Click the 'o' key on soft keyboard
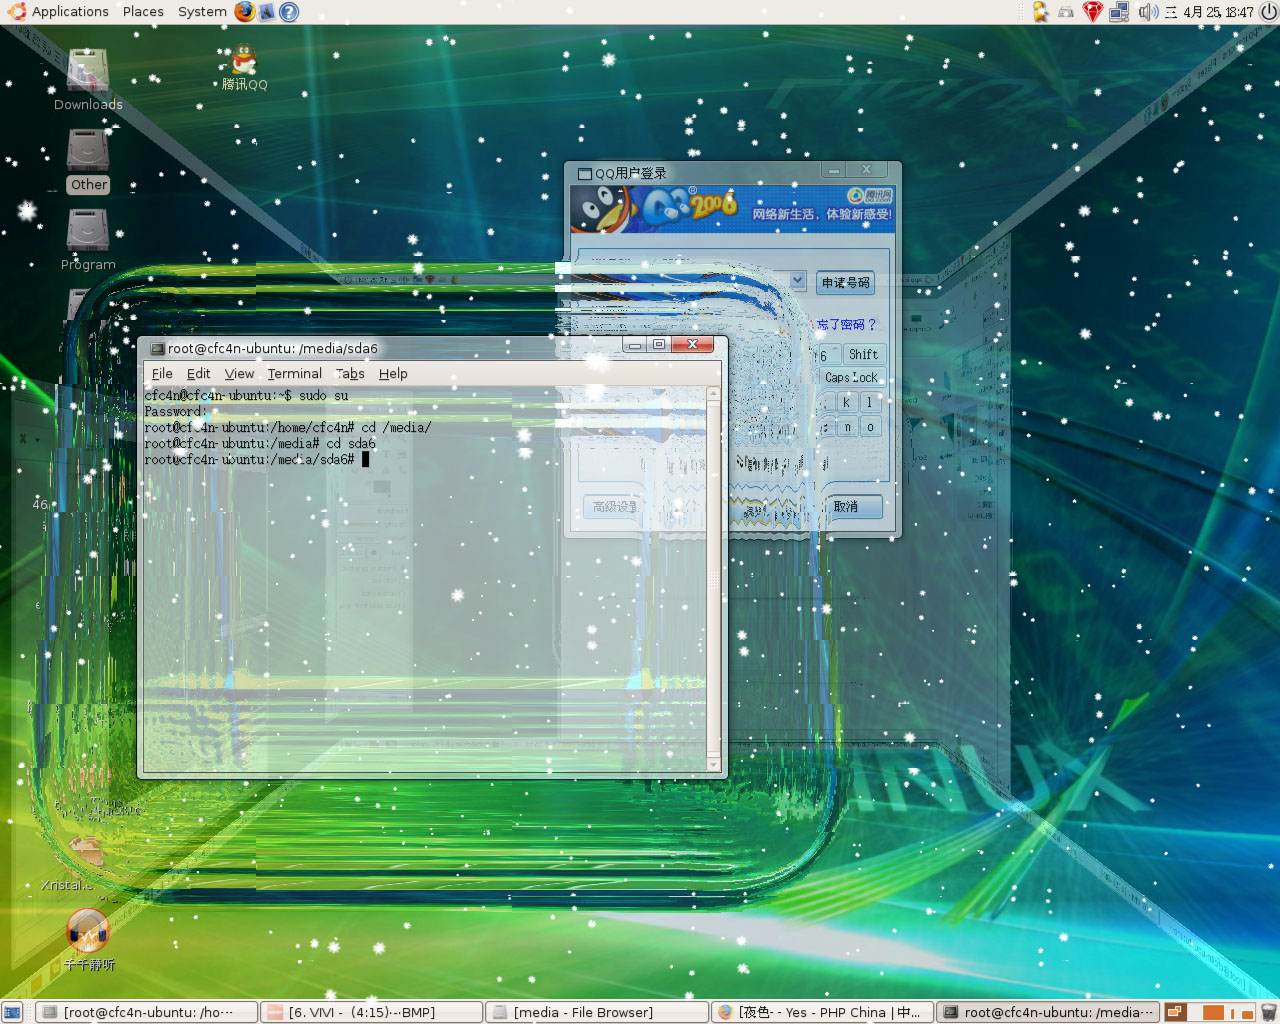The height and width of the screenshot is (1024, 1280). [x=870, y=427]
